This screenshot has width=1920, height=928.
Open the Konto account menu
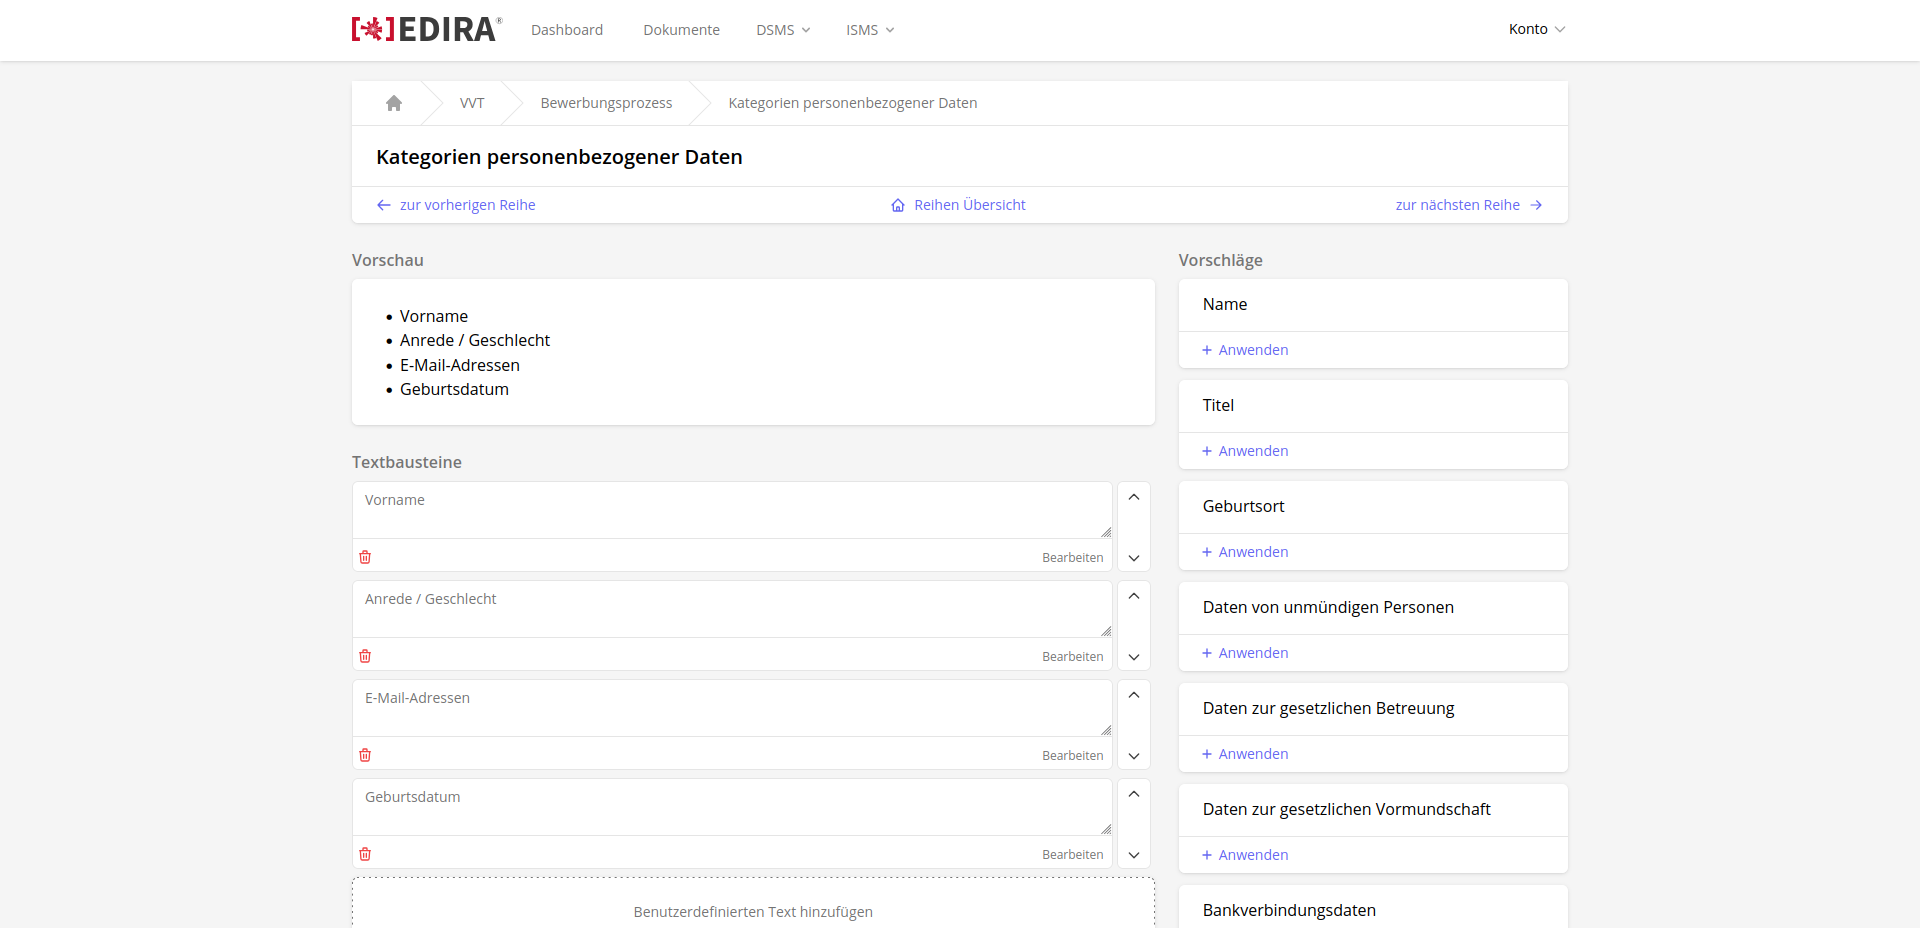pyautogui.click(x=1537, y=29)
